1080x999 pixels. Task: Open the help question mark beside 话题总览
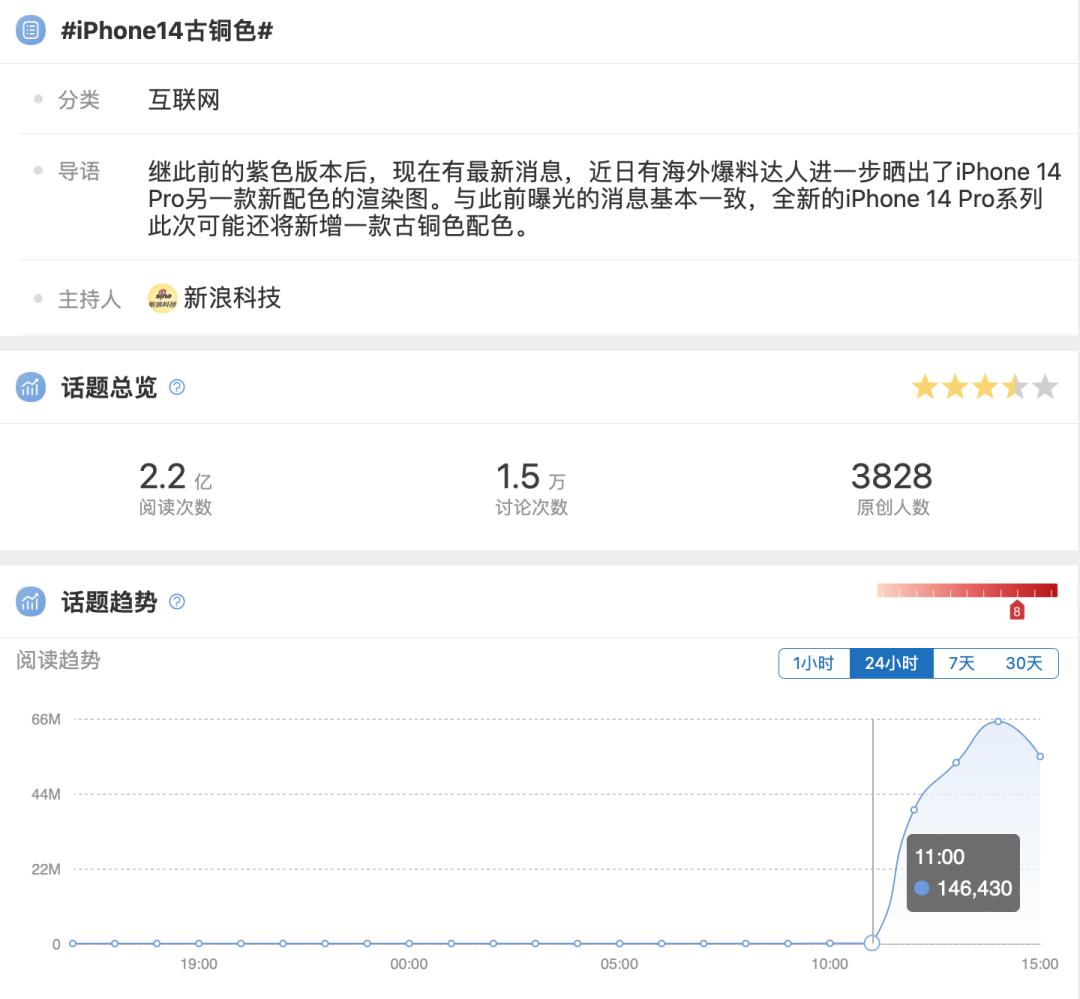tap(177, 387)
